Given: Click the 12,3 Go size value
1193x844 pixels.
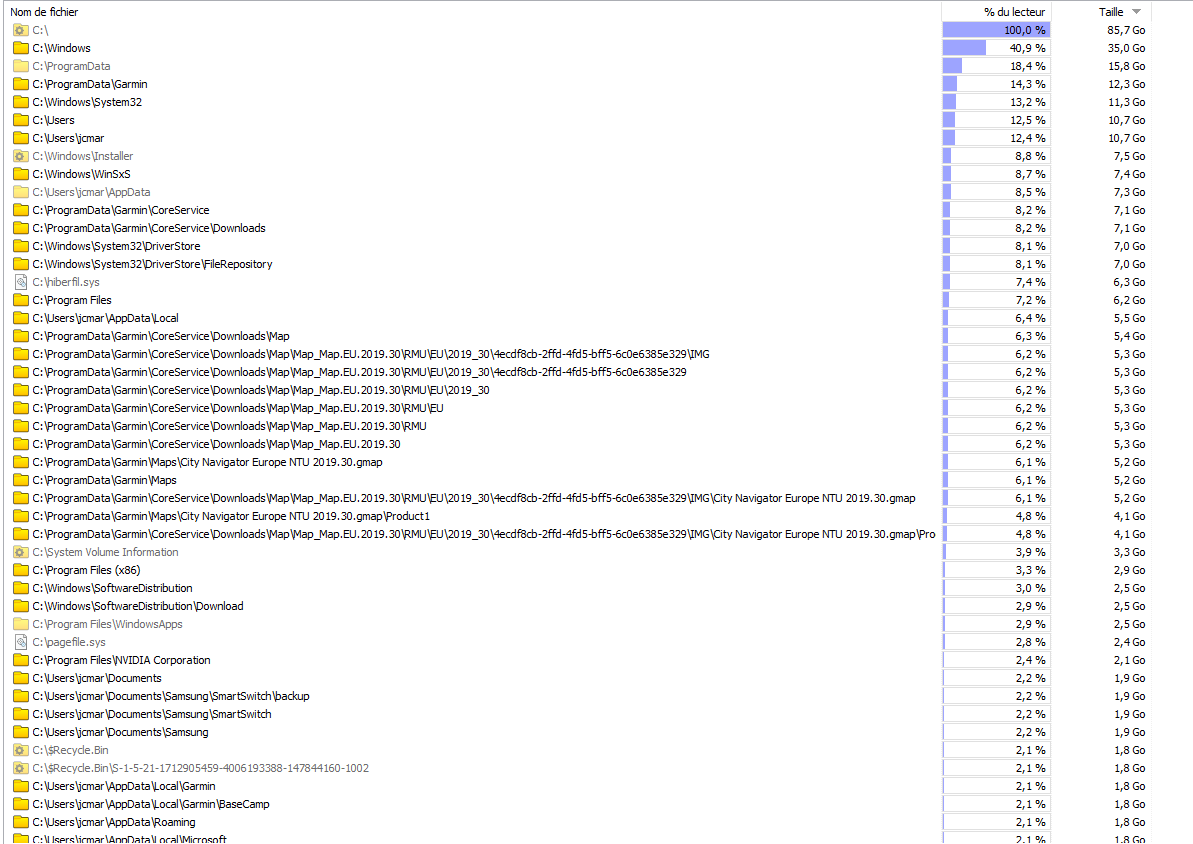Looking at the screenshot, I should pos(1126,84).
